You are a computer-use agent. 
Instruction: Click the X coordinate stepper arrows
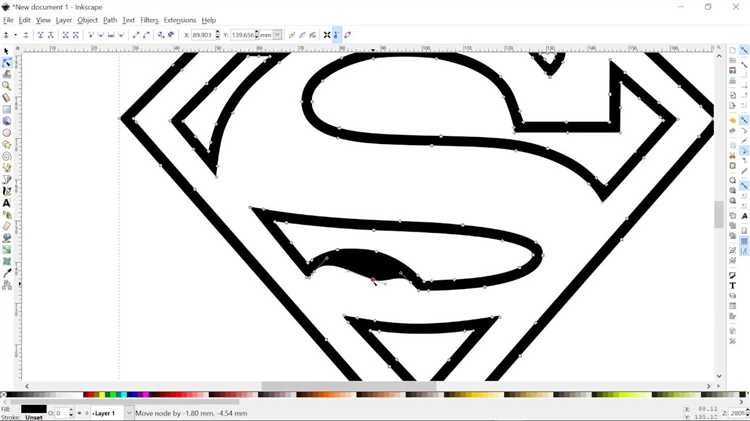click(x=218, y=35)
